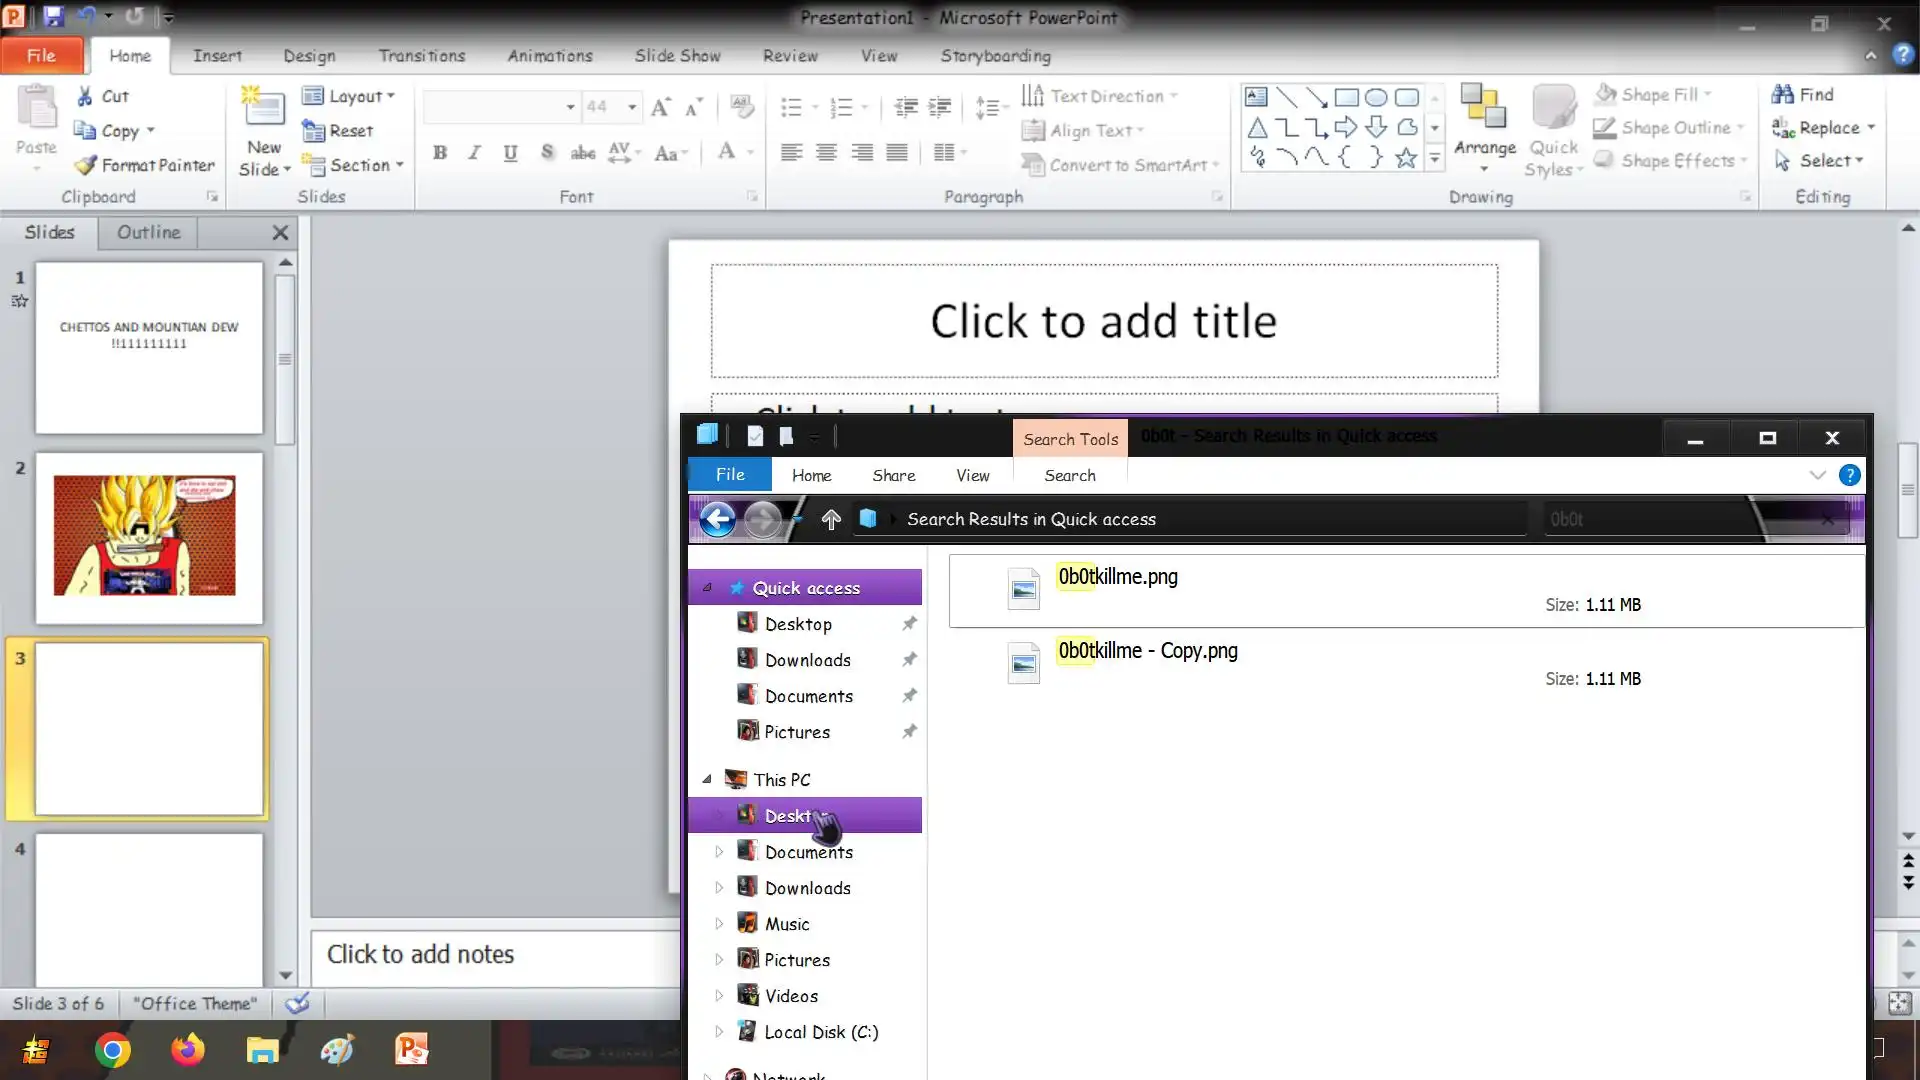
Task: Click the New Slide icon
Action: pos(263,108)
